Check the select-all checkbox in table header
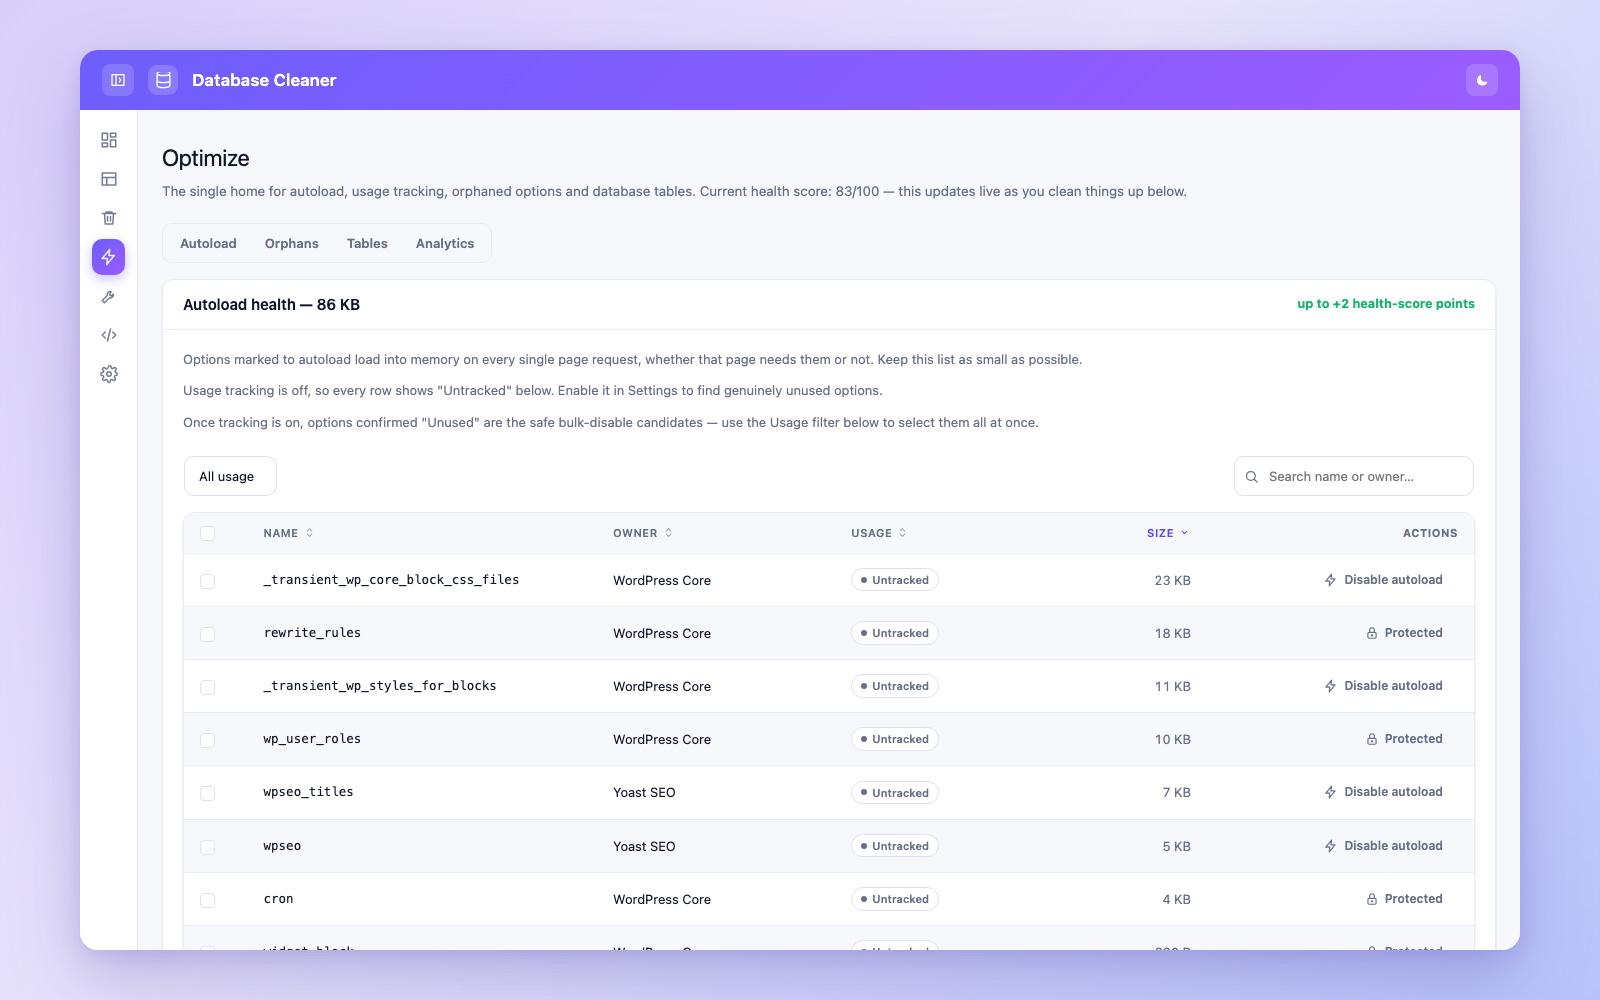Screen dimensions: 1600x1000 pyautogui.click(x=208, y=533)
